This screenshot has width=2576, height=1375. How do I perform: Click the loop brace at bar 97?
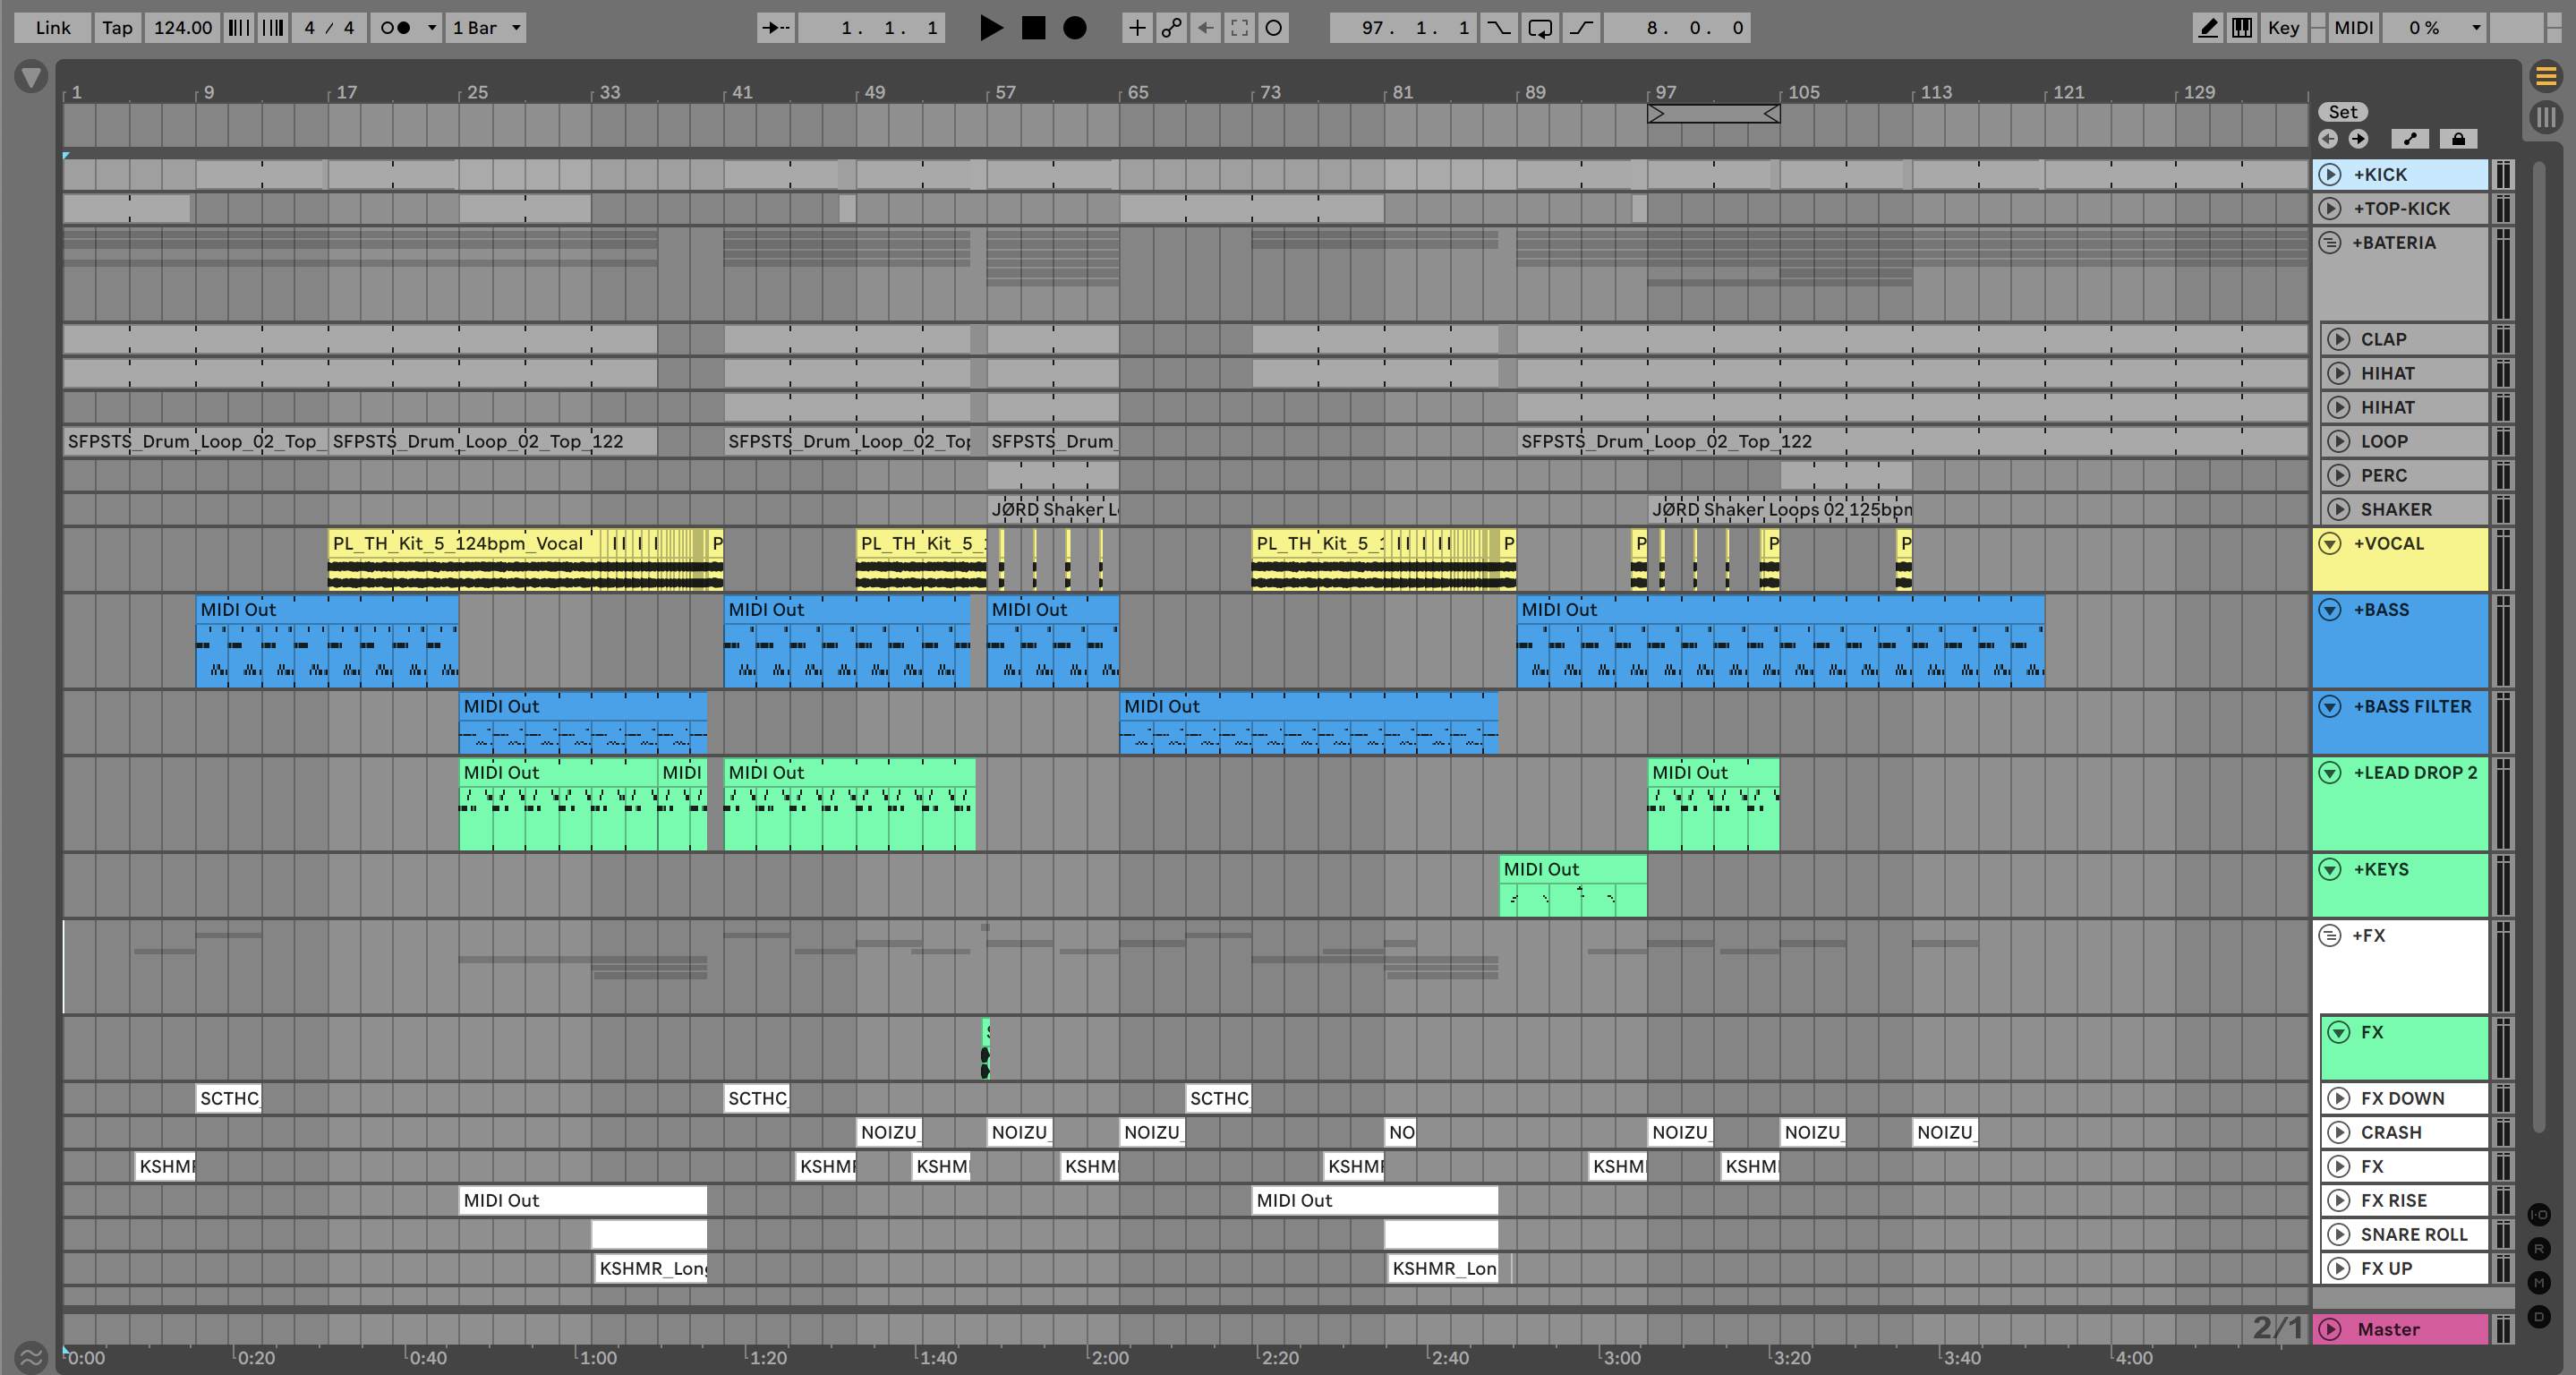click(1713, 114)
